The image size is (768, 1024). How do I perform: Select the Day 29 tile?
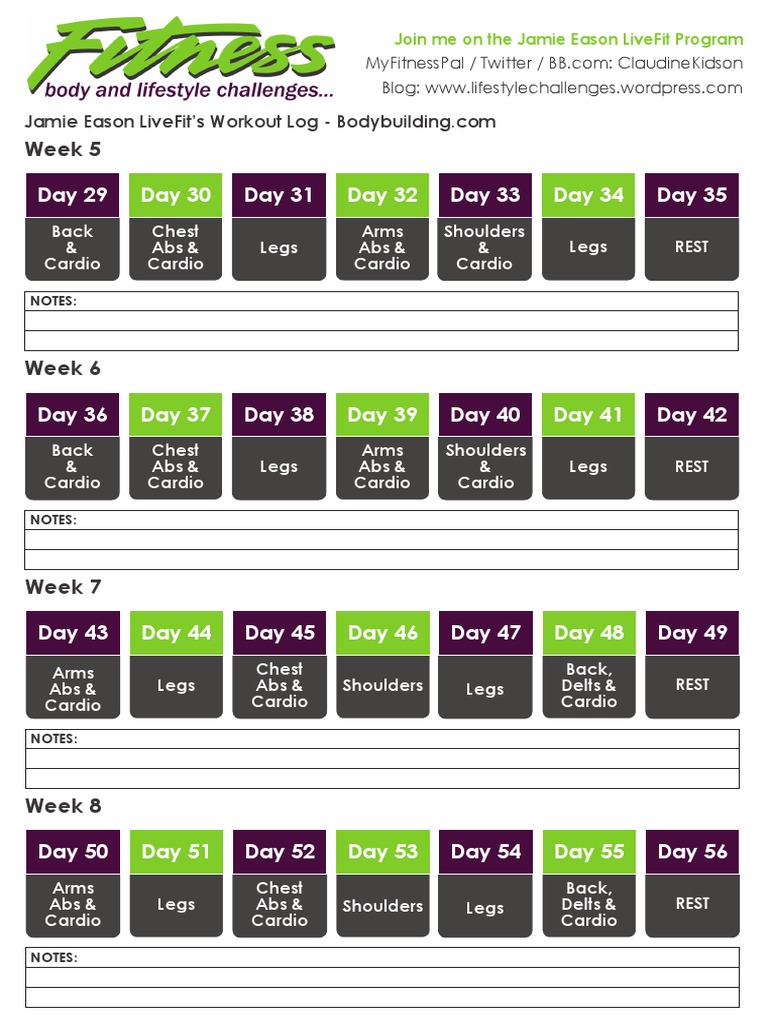[72, 195]
